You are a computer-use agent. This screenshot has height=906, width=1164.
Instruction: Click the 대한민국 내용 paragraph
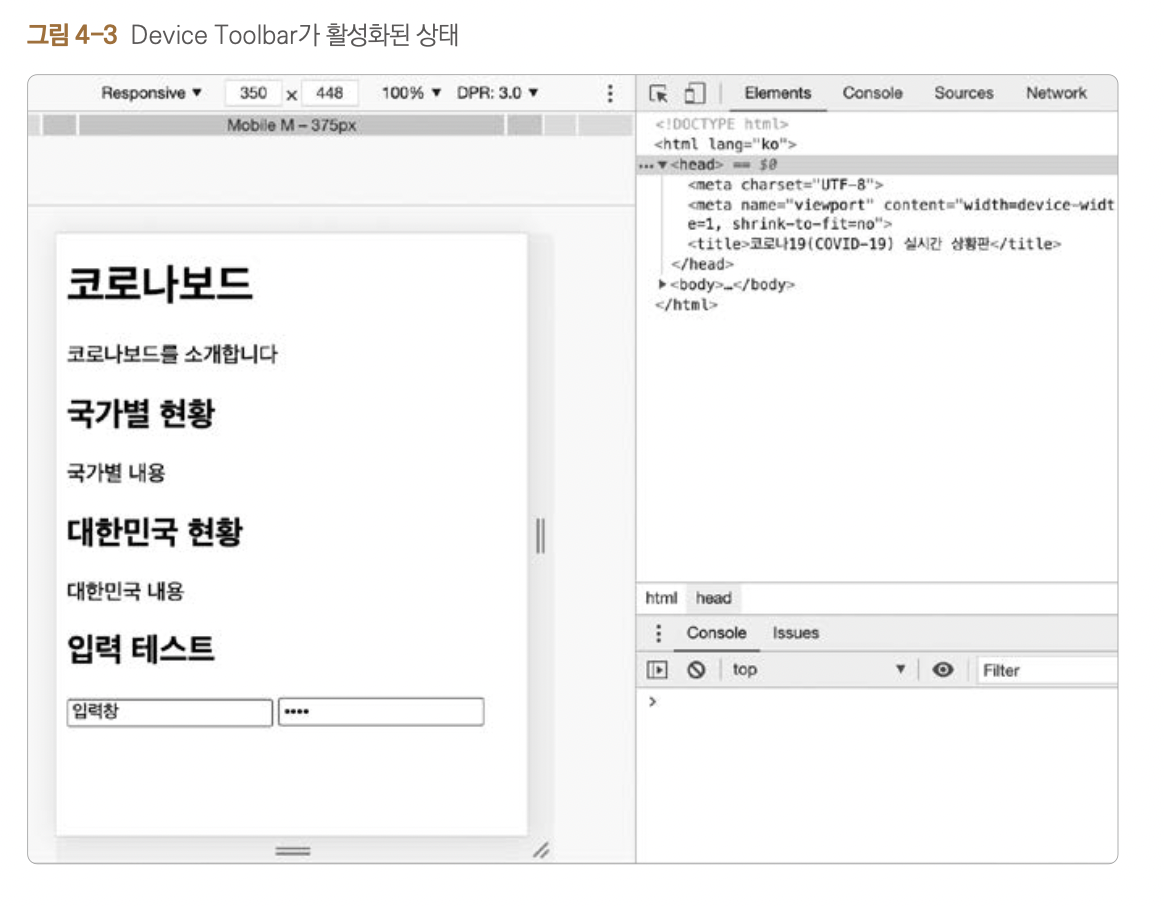[x=125, y=591]
